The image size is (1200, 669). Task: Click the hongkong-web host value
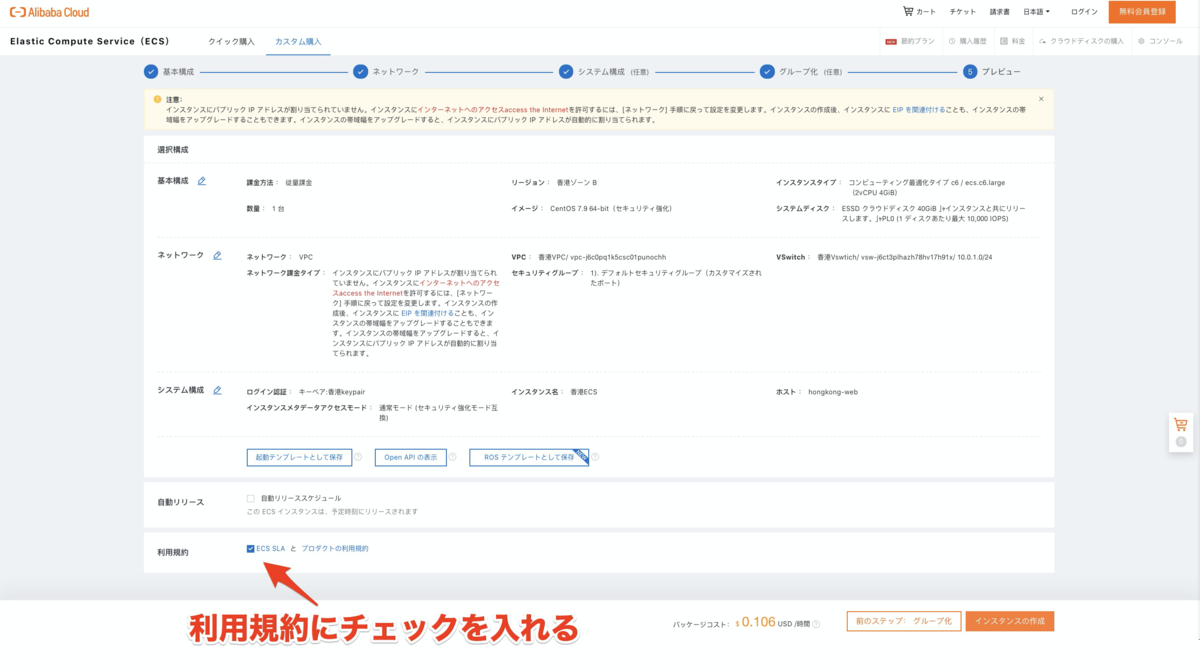coord(833,392)
